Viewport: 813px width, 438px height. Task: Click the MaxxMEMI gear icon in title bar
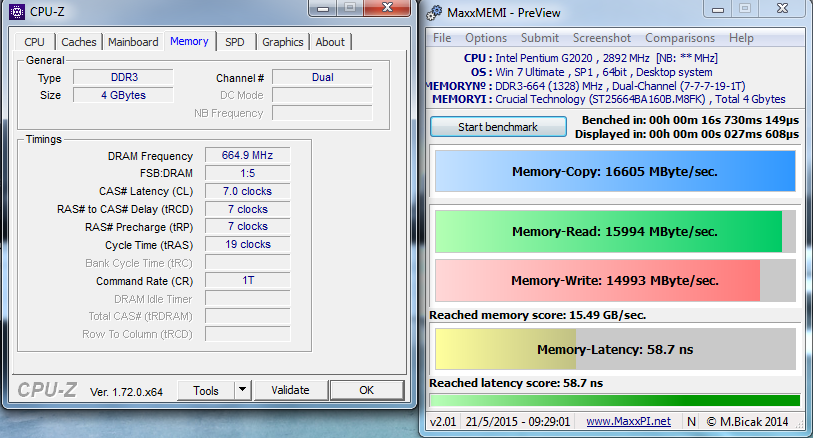434,13
